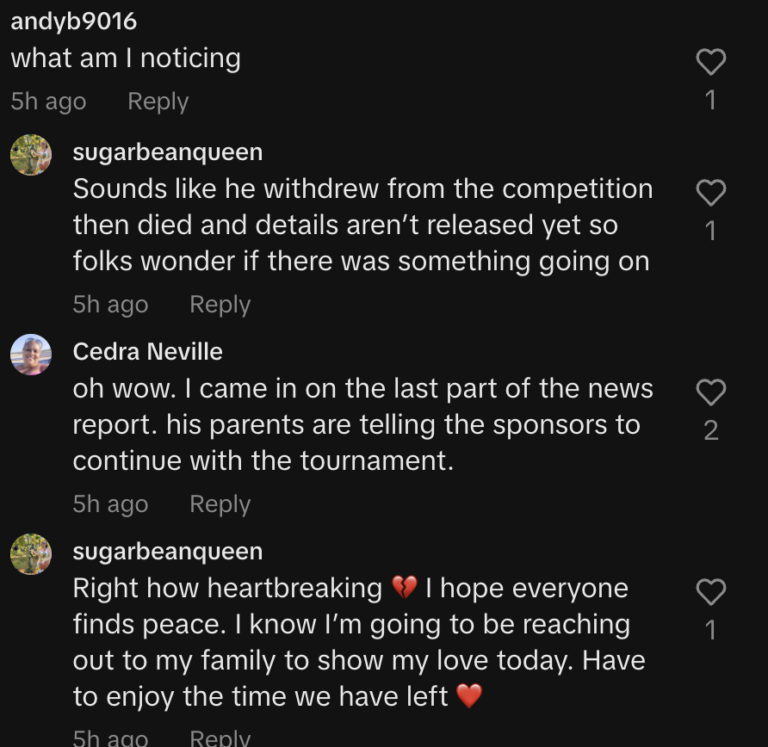This screenshot has height=747, width=768.
Task: Like sugarbeanqueen's "withdrew from the competition" comment
Action: pyautogui.click(x=710, y=193)
